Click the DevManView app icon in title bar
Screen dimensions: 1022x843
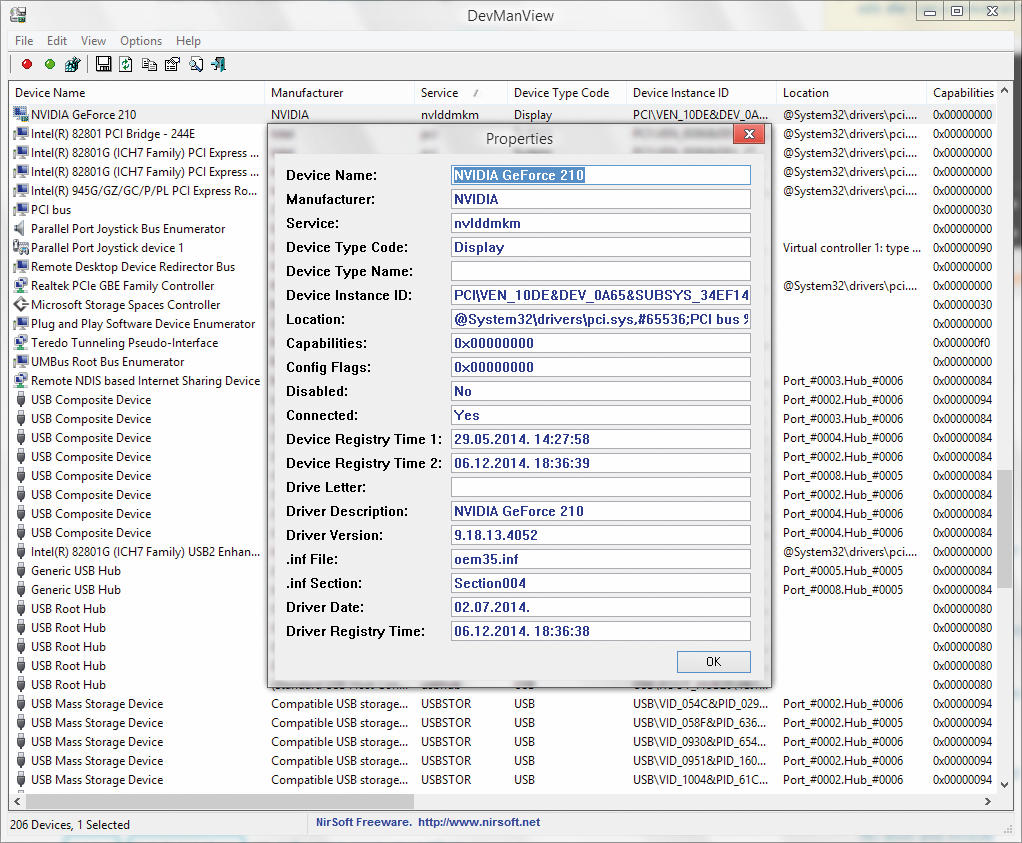click(x=18, y=14)
